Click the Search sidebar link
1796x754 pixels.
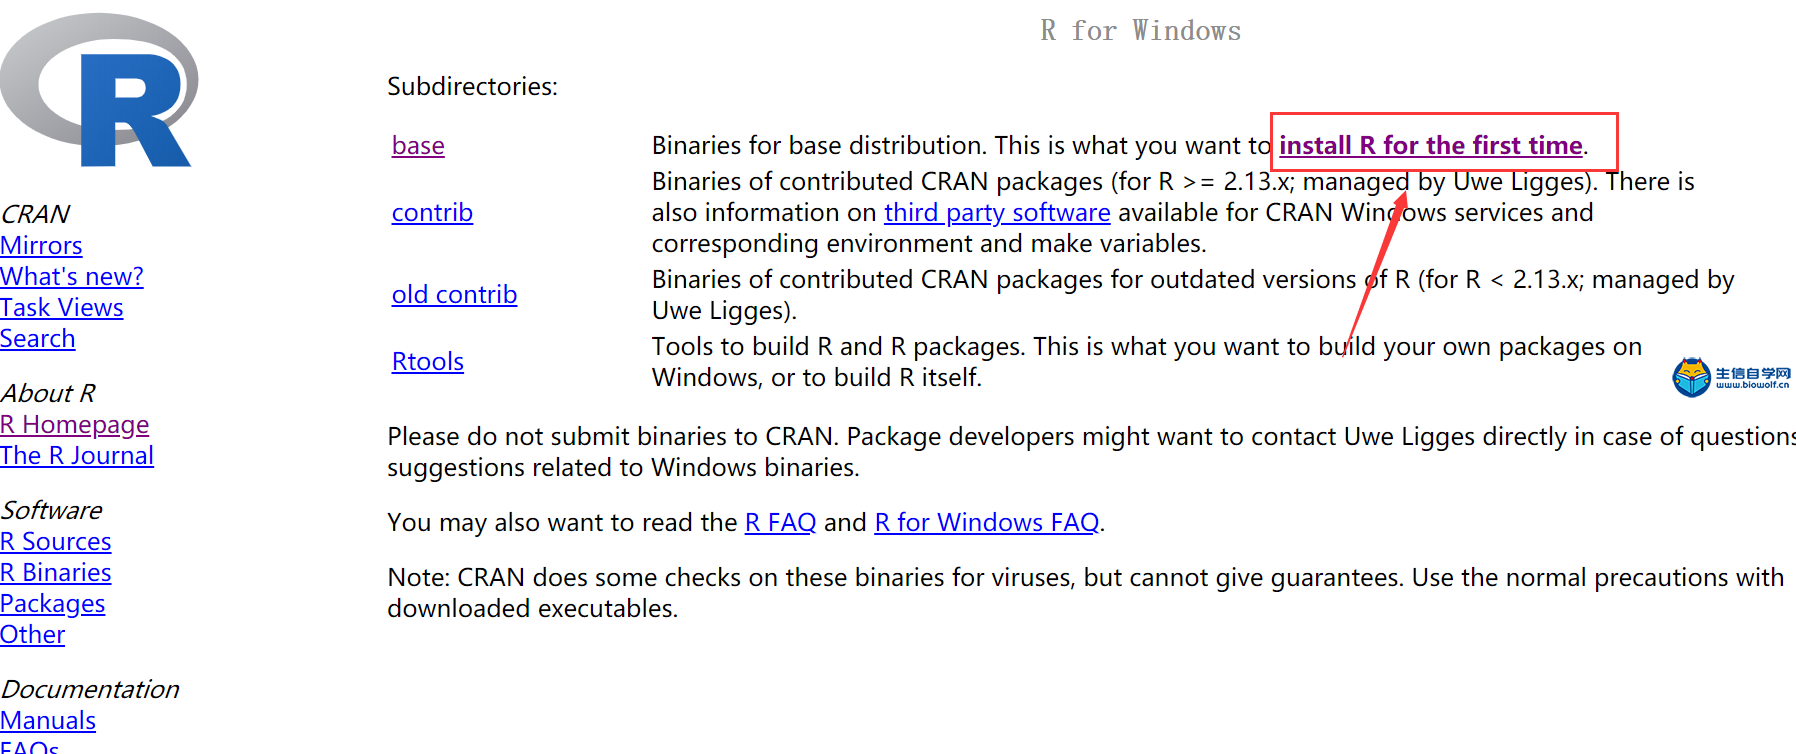point(38,339)
